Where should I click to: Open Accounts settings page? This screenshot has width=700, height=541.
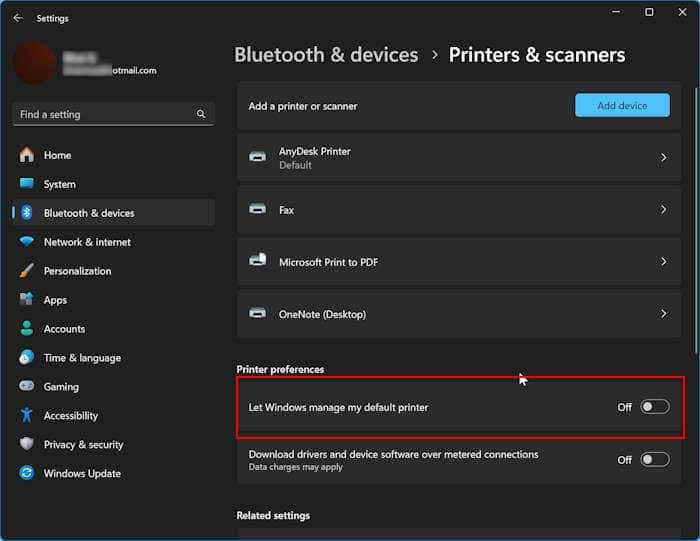click(114, 329)
